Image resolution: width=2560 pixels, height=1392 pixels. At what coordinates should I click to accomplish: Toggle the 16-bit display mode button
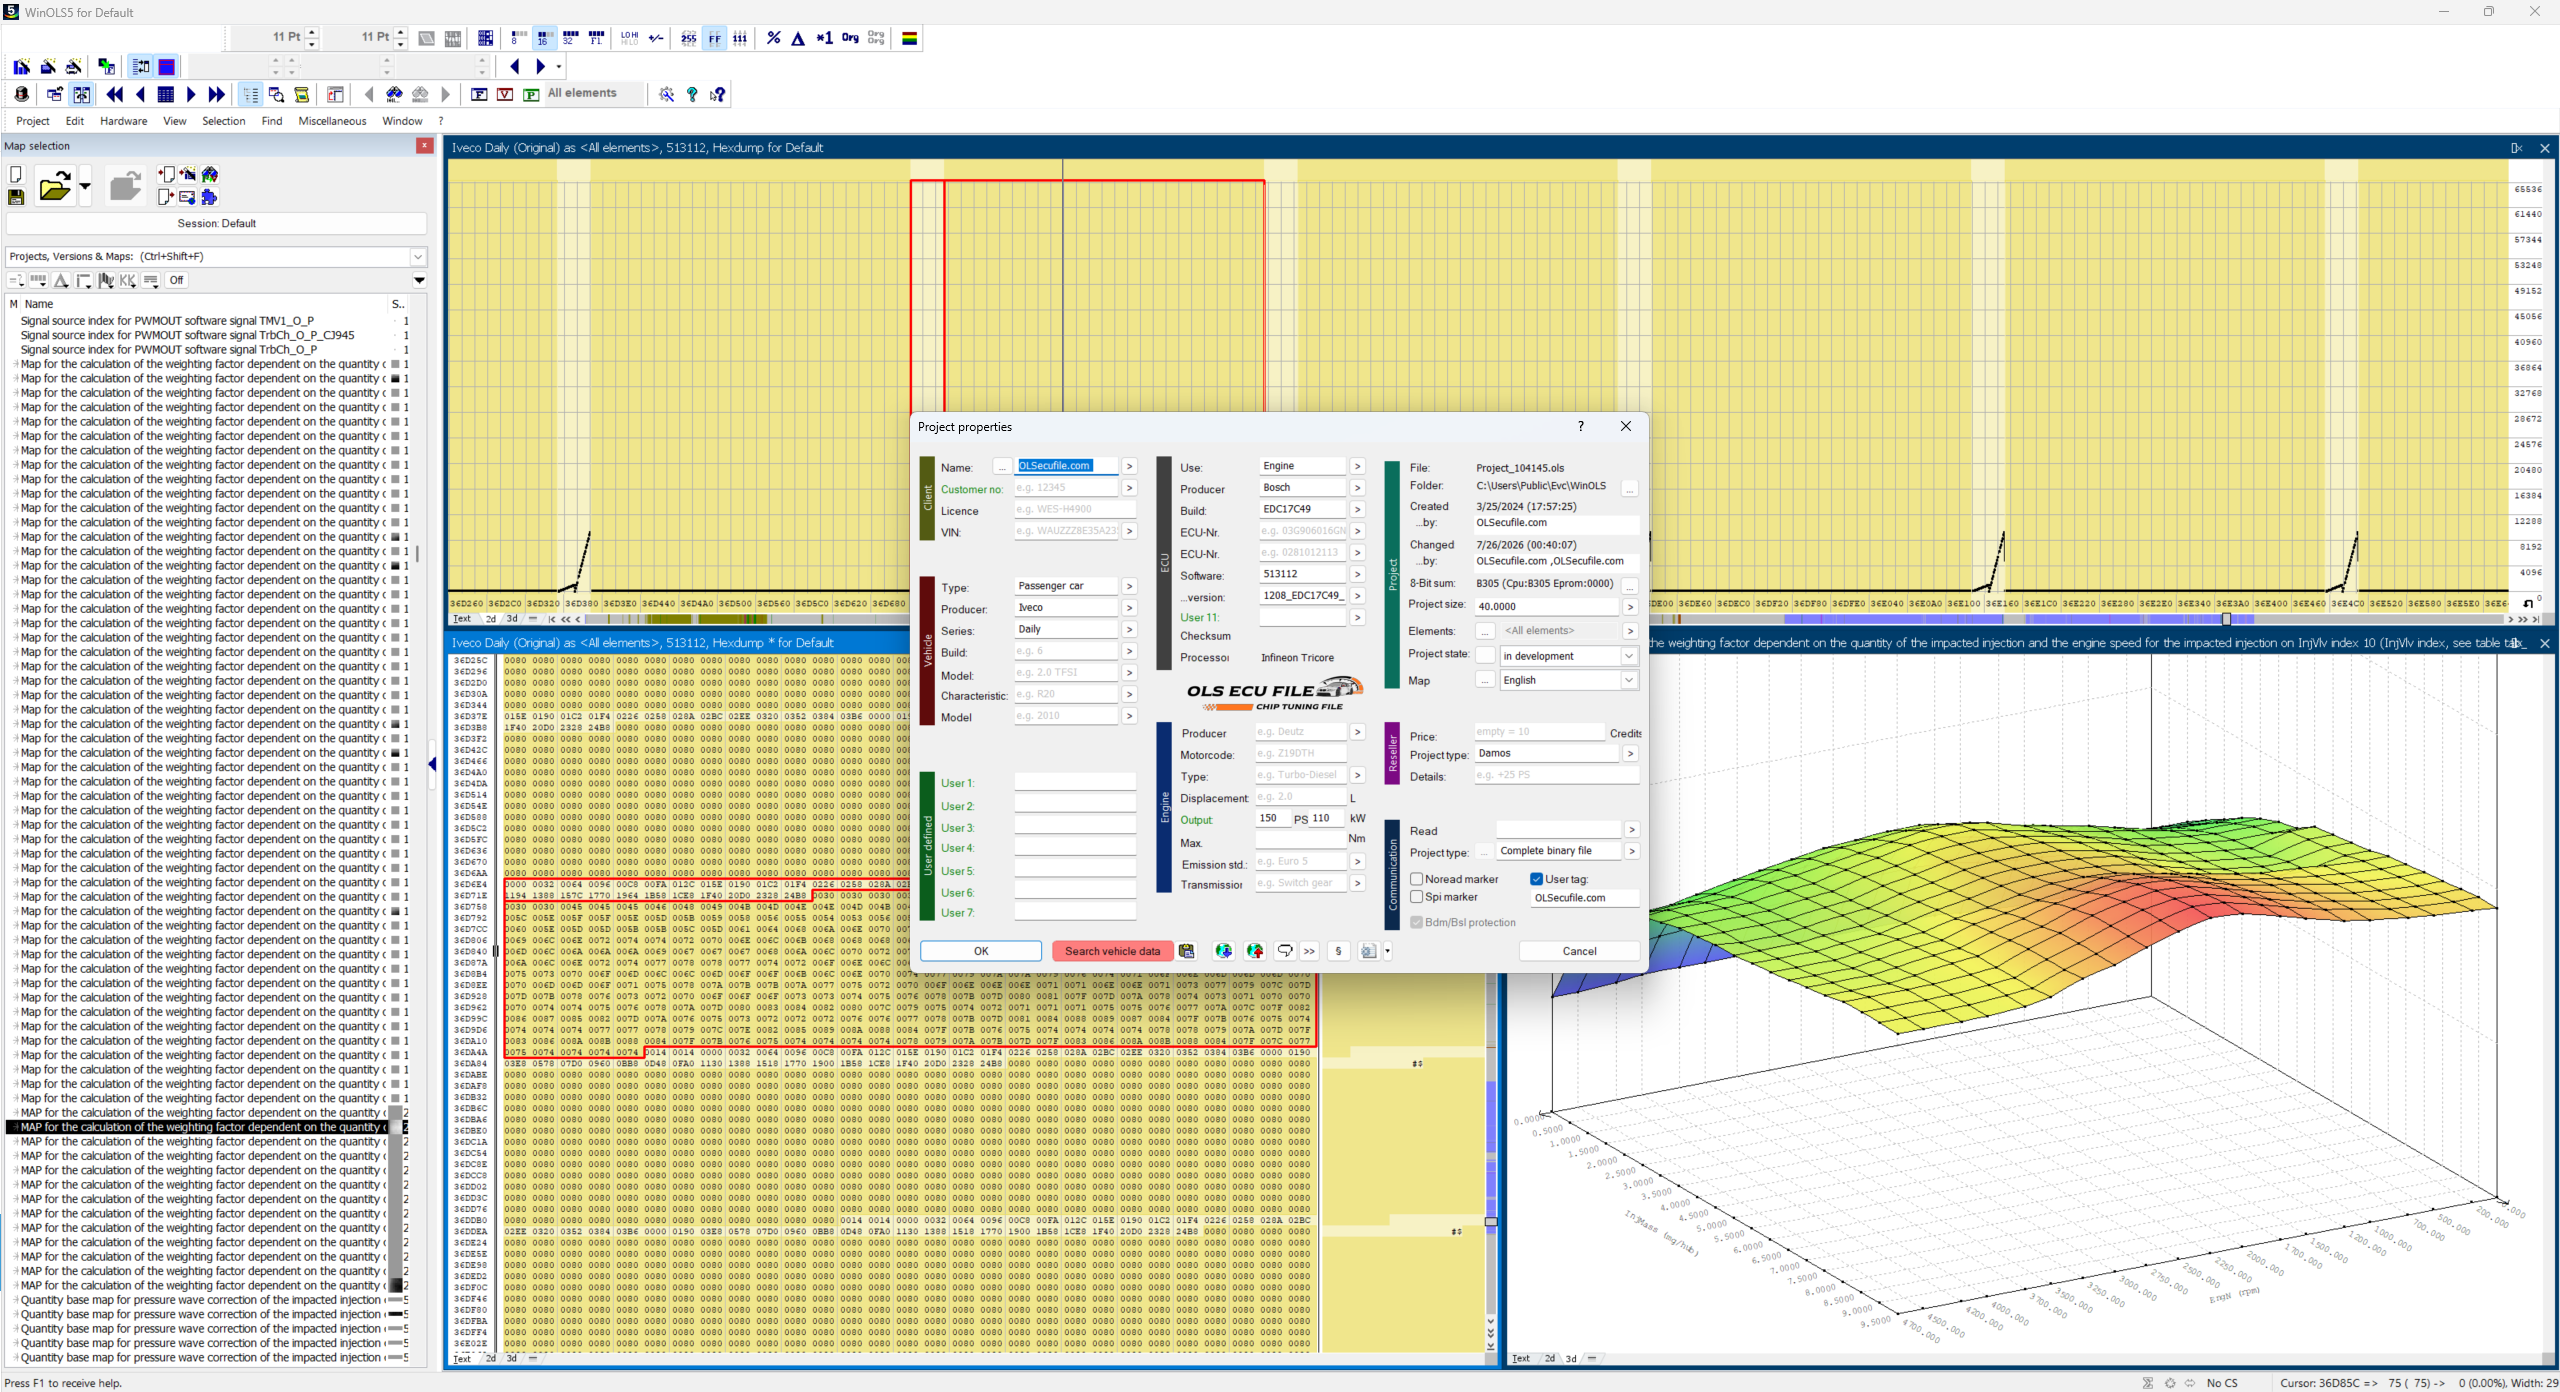click(x=543, y=38)
